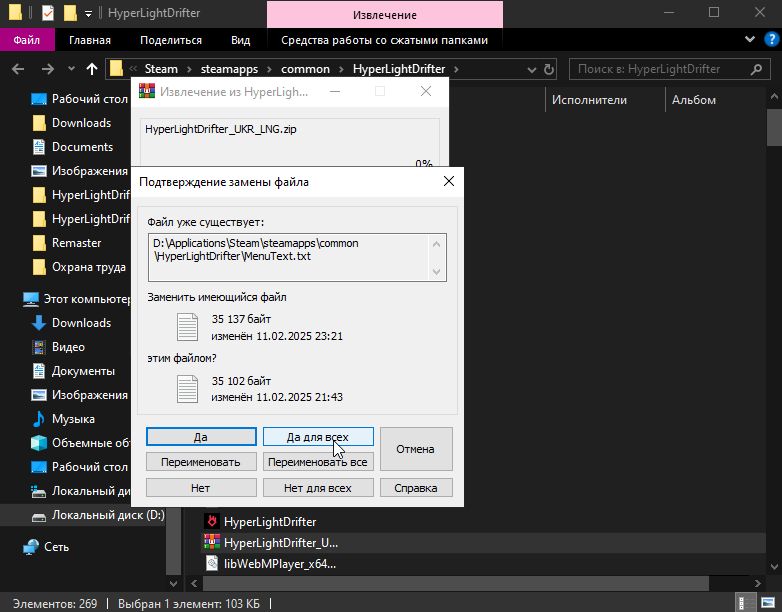Cancel extraction with Отмена button
Screen dimensions: 782x612
416,449
